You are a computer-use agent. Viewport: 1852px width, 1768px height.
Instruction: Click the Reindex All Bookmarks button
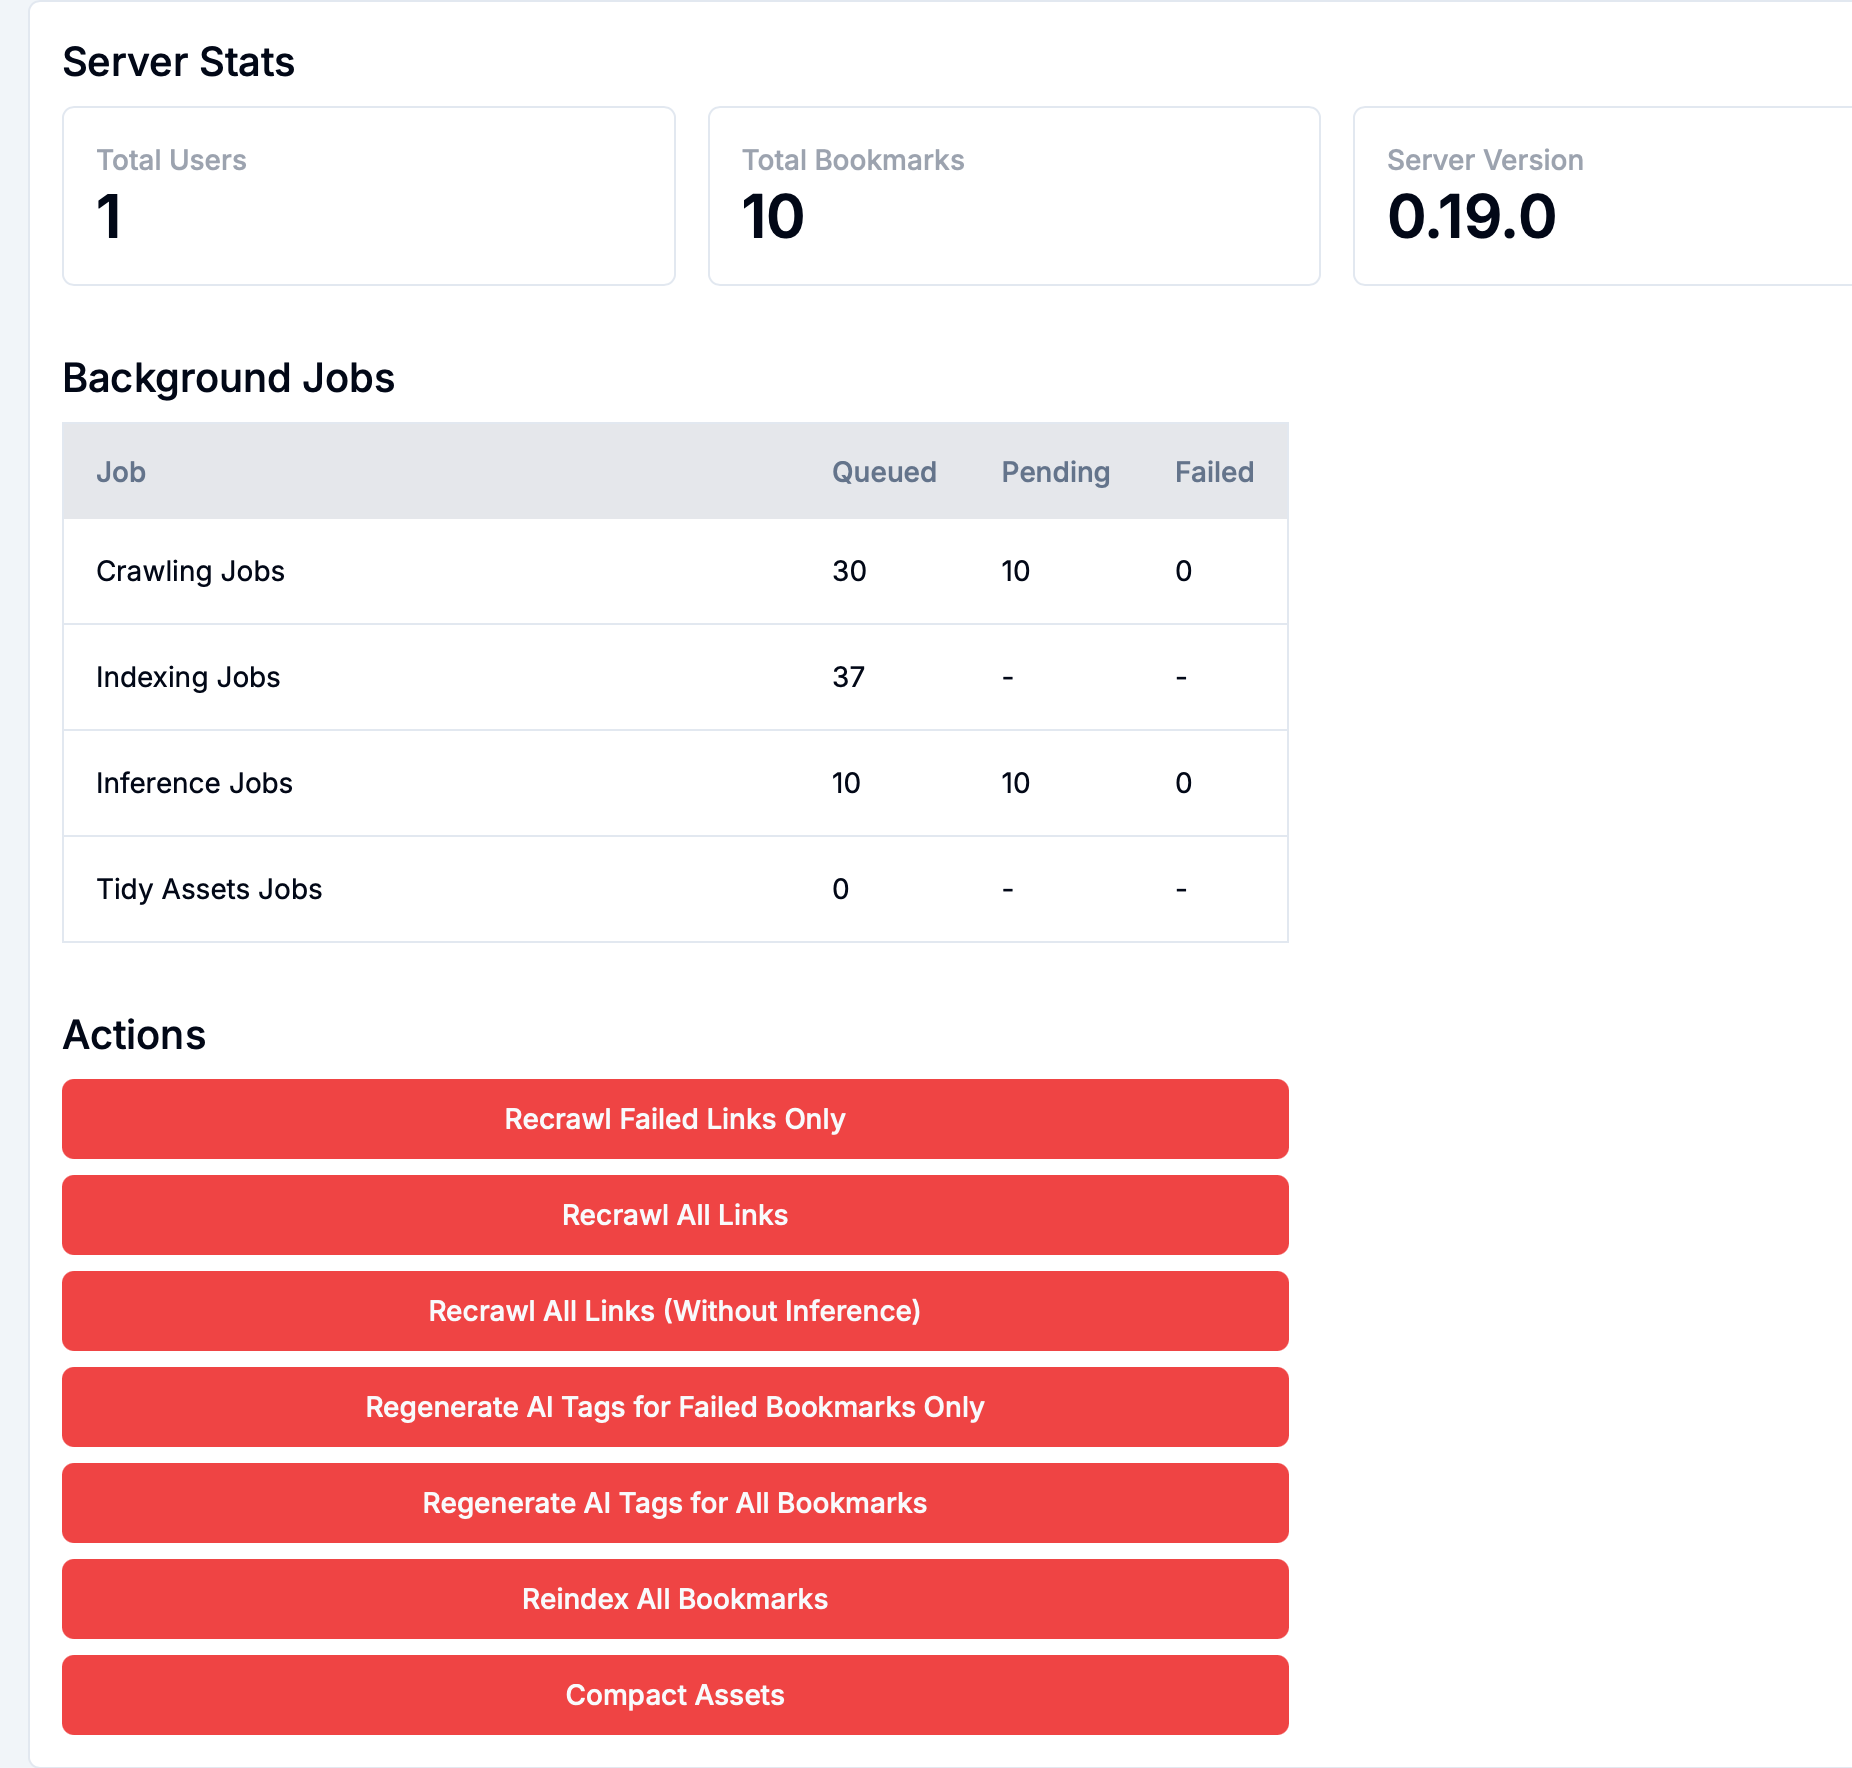click(x=675, y=1599)
